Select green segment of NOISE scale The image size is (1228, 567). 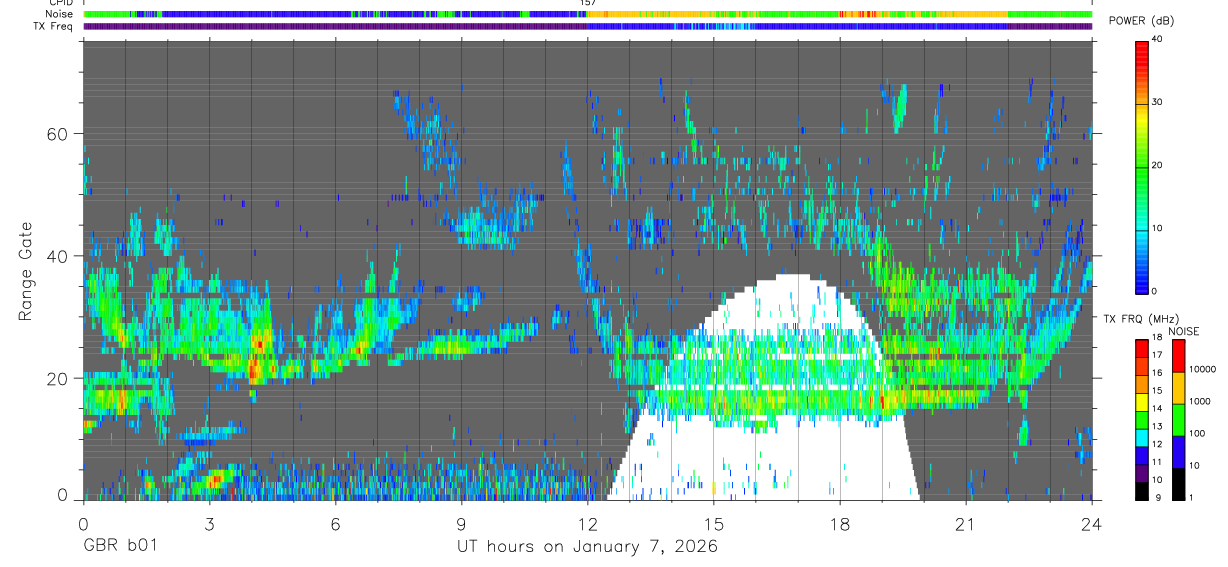click(x=1178, y=420)
